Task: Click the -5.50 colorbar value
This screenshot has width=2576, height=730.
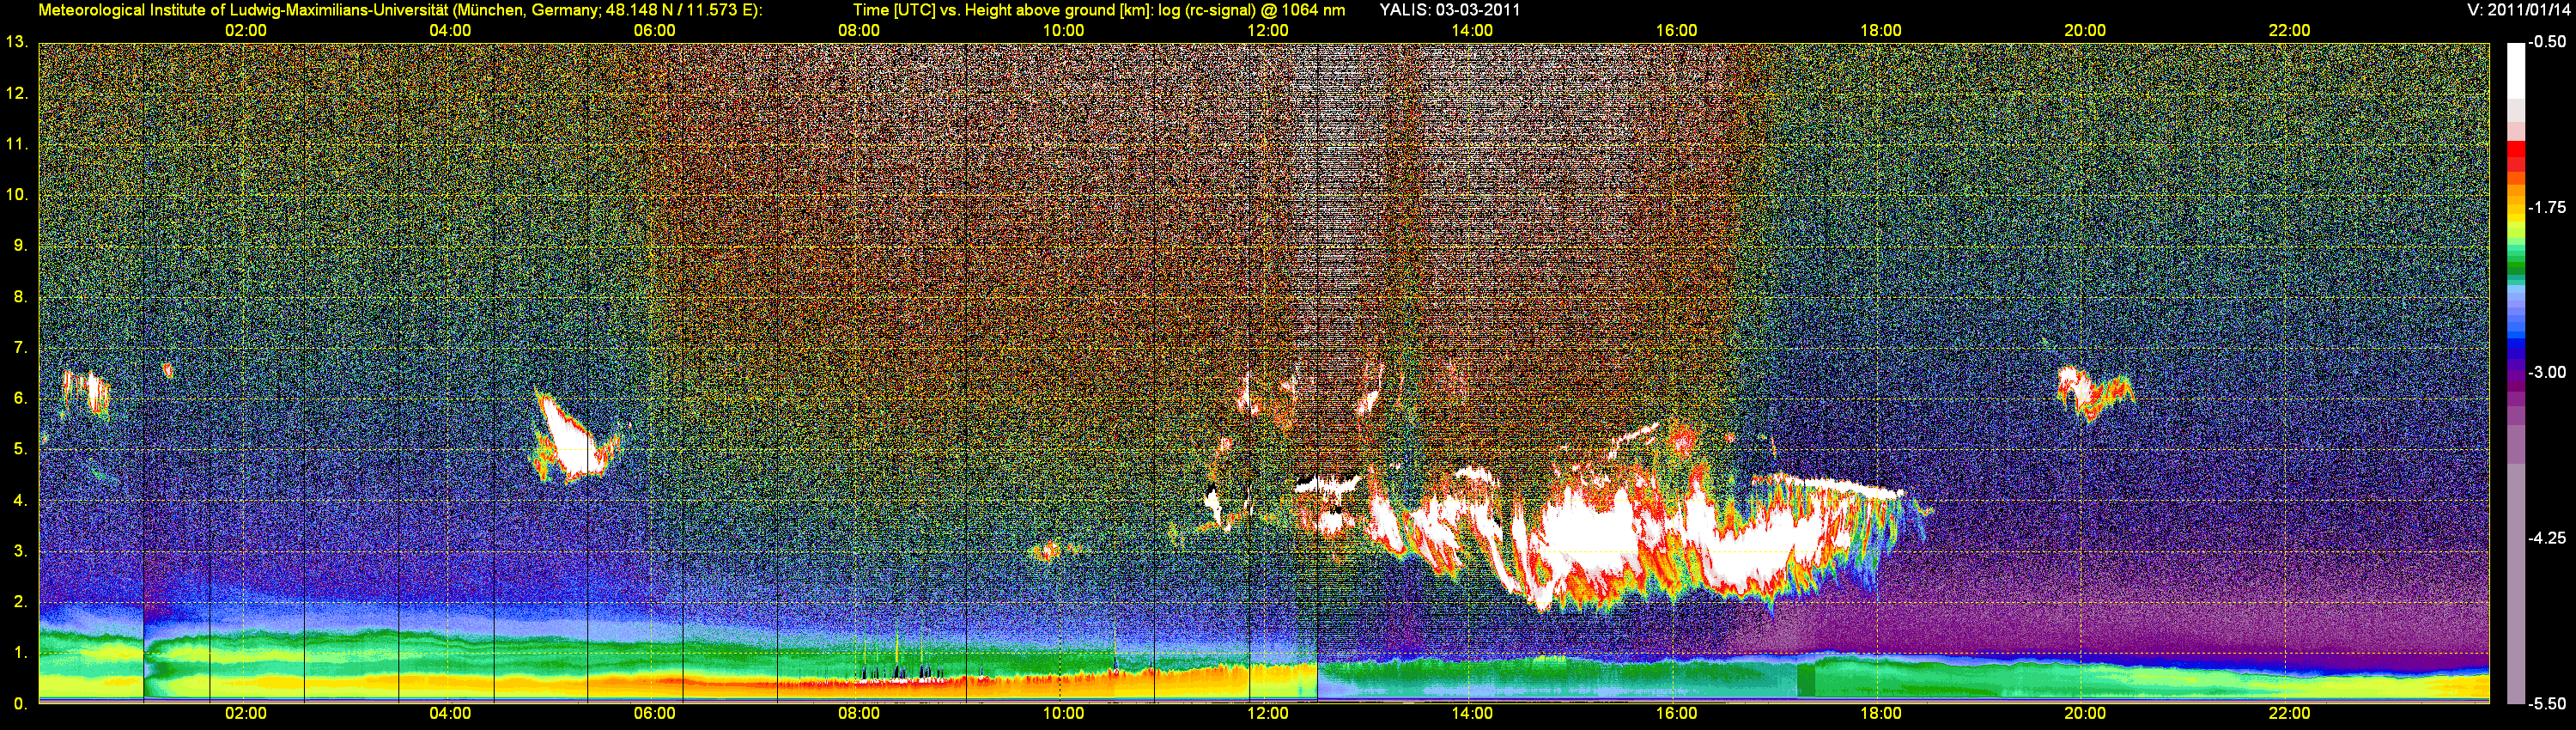Action: (x=2547, y=704)
